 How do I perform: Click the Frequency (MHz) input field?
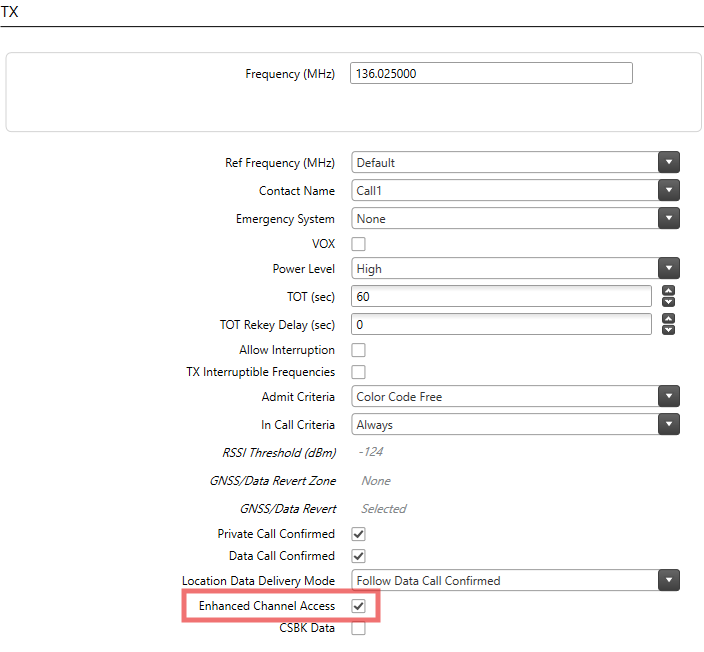tap(491, 74)
